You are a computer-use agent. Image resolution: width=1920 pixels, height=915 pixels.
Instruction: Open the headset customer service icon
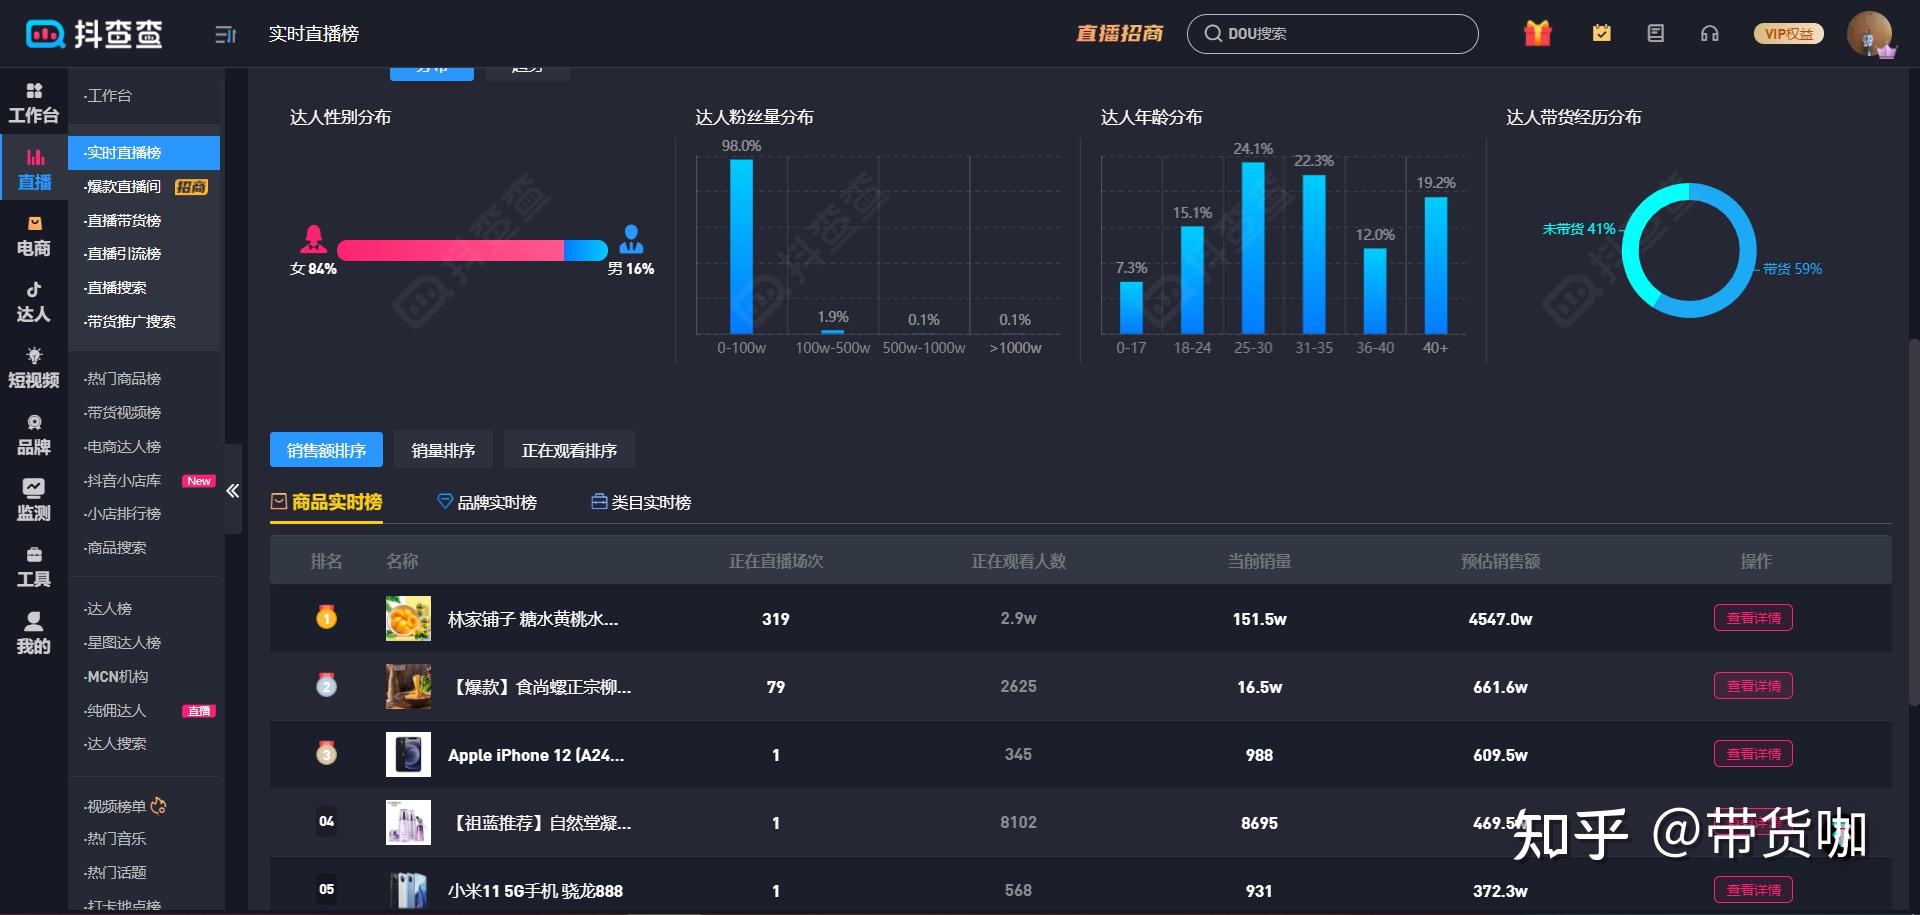pyautogui.click(x=1709, y=33)
